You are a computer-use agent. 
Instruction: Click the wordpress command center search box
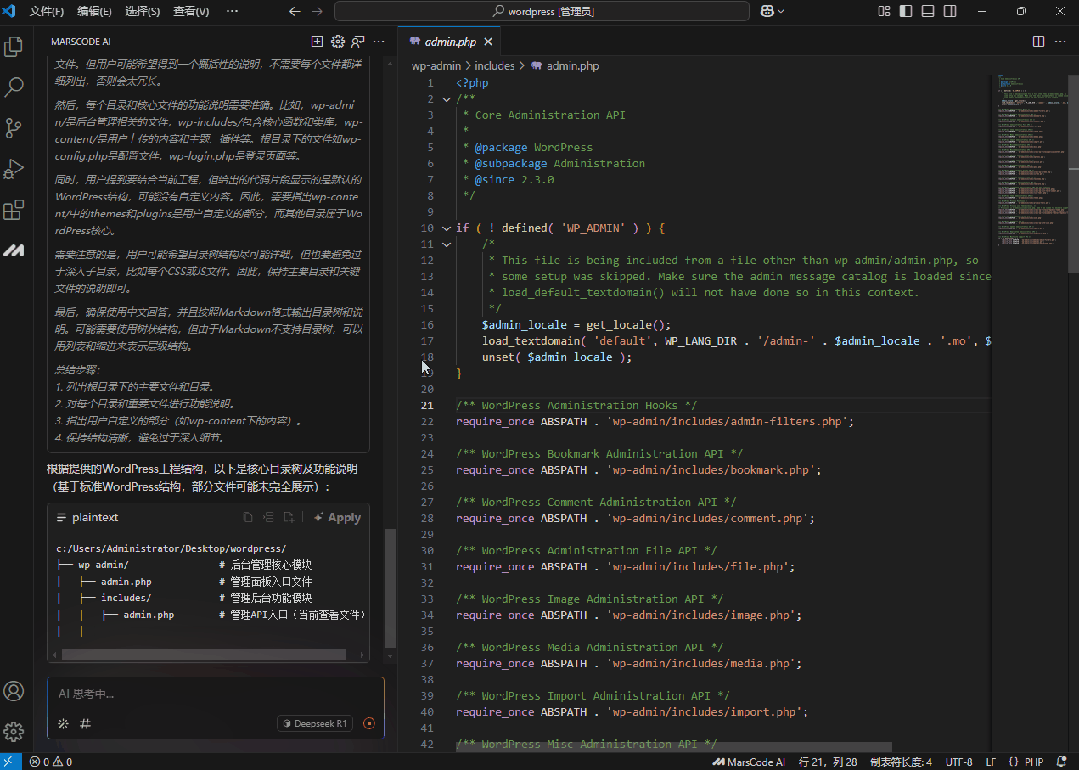coord(542,11)
